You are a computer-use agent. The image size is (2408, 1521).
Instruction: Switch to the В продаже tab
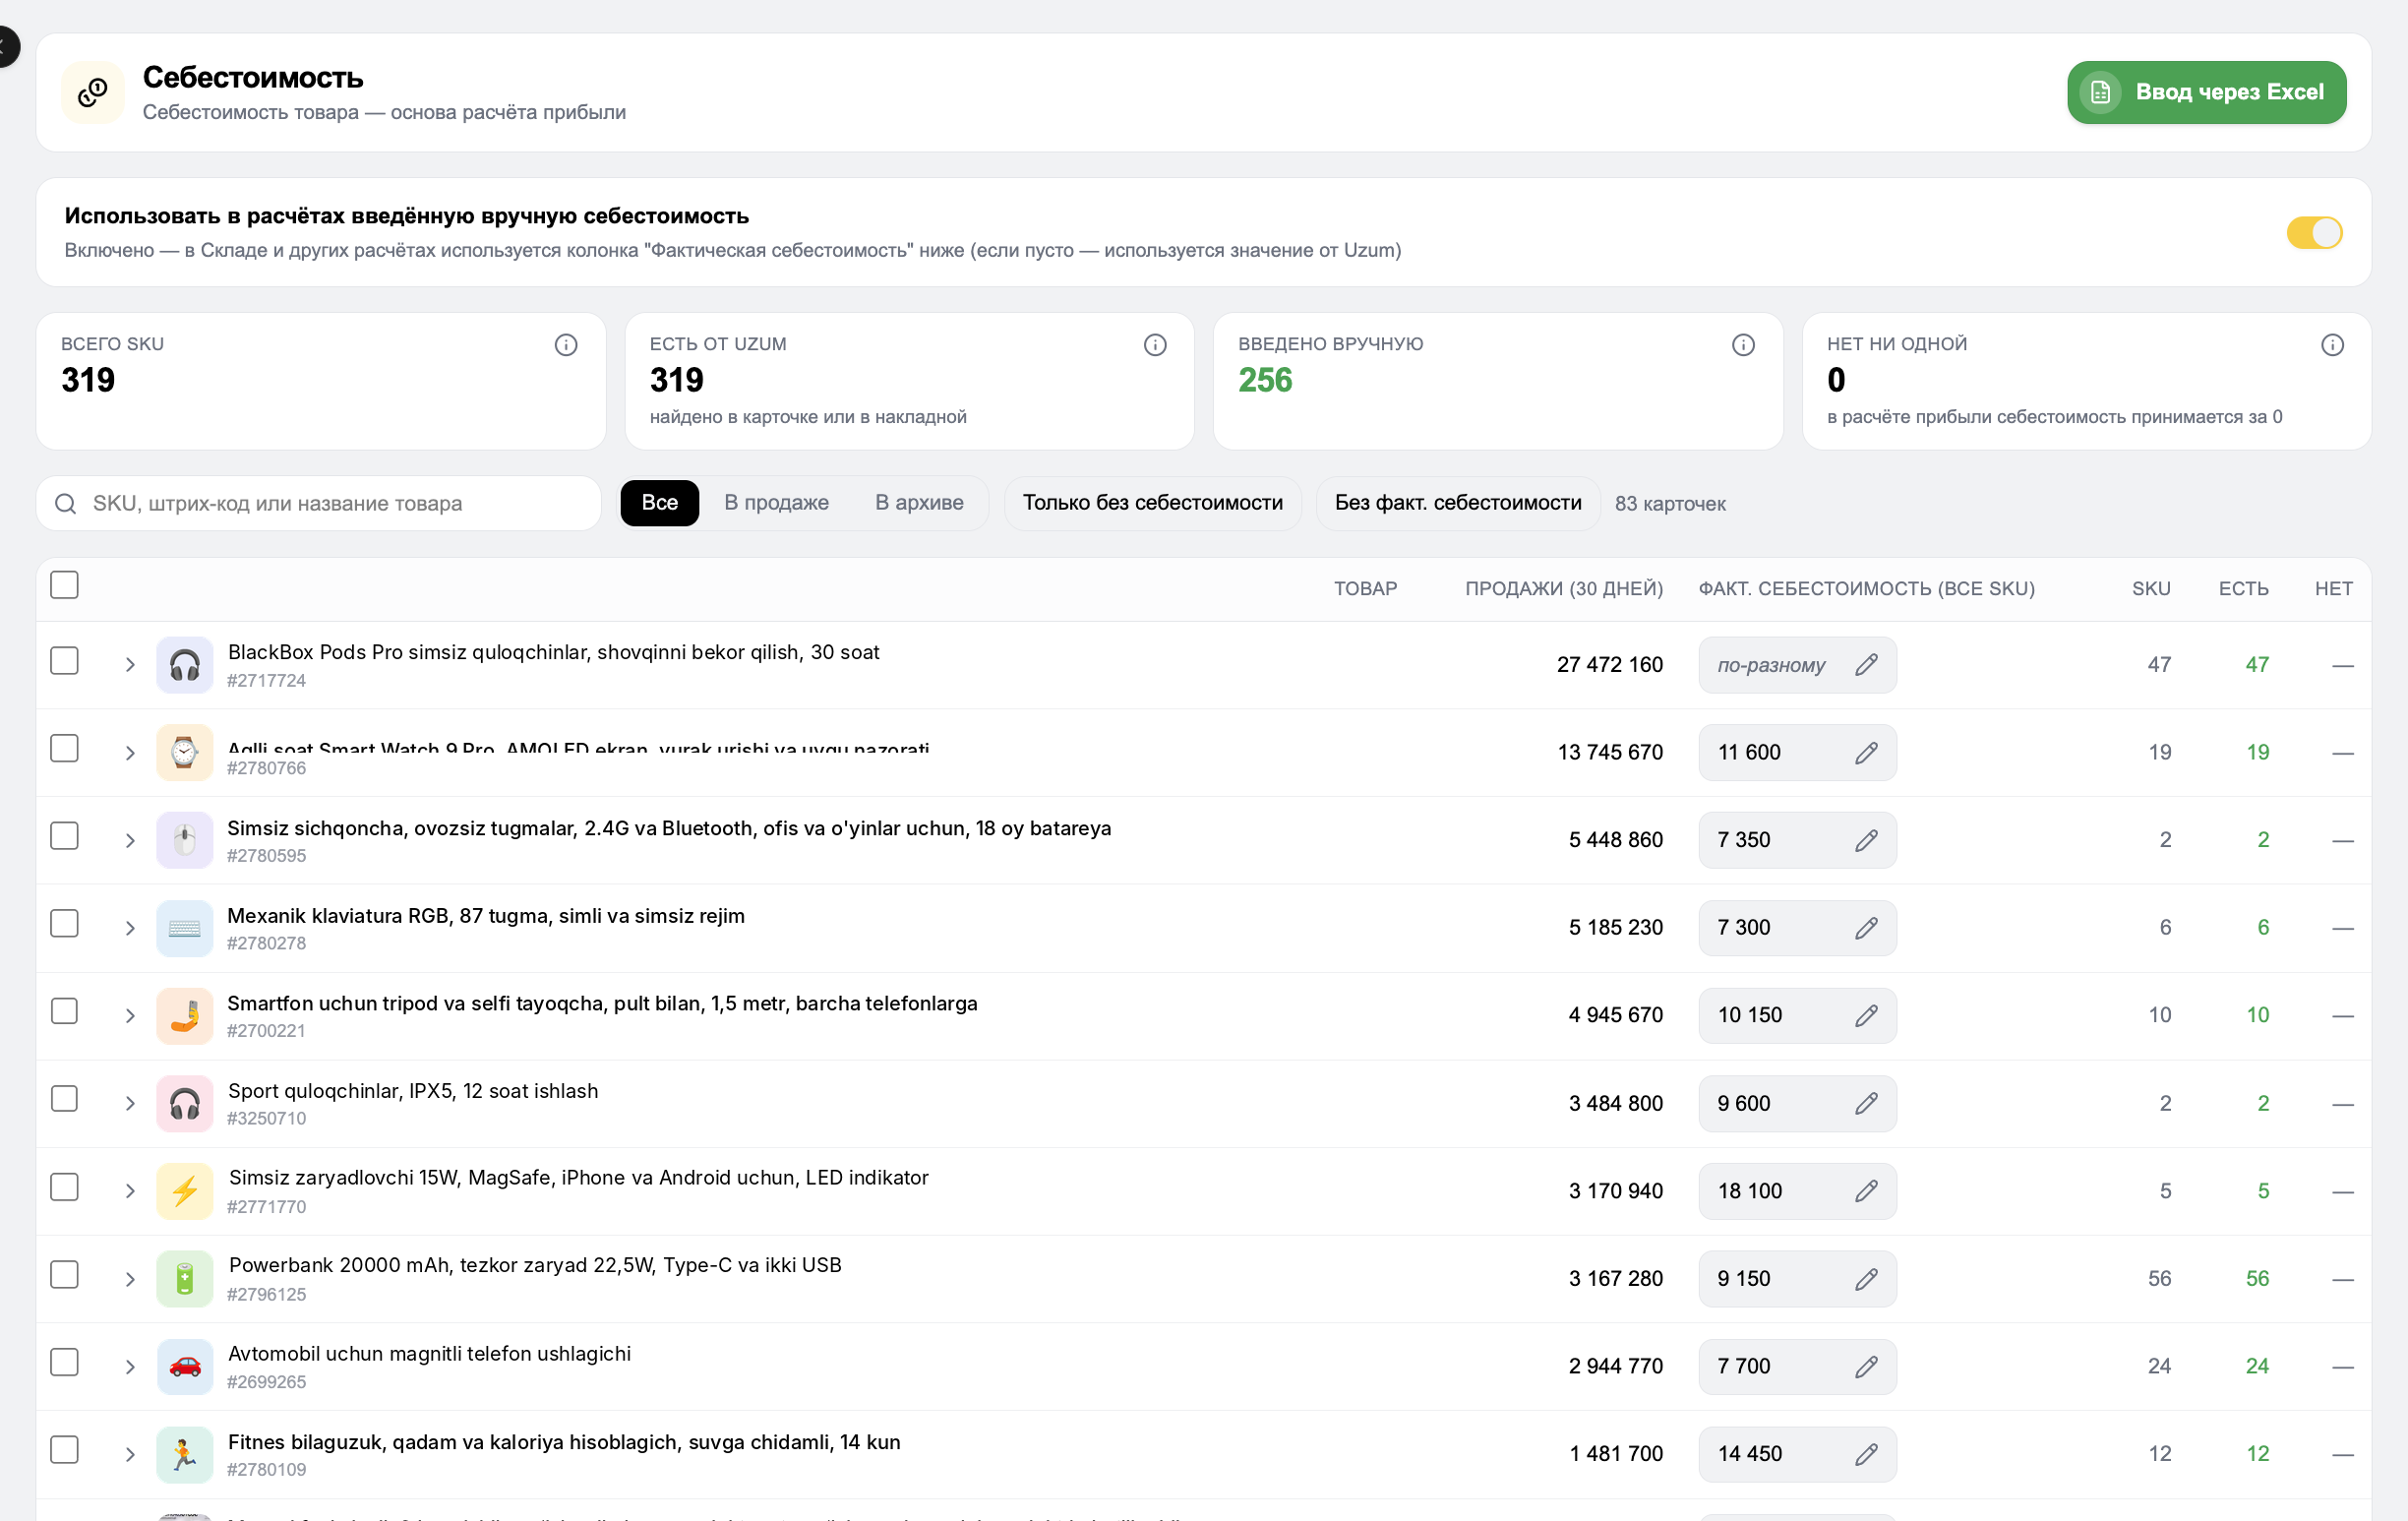pyautogui.click(x=777, y=503)
